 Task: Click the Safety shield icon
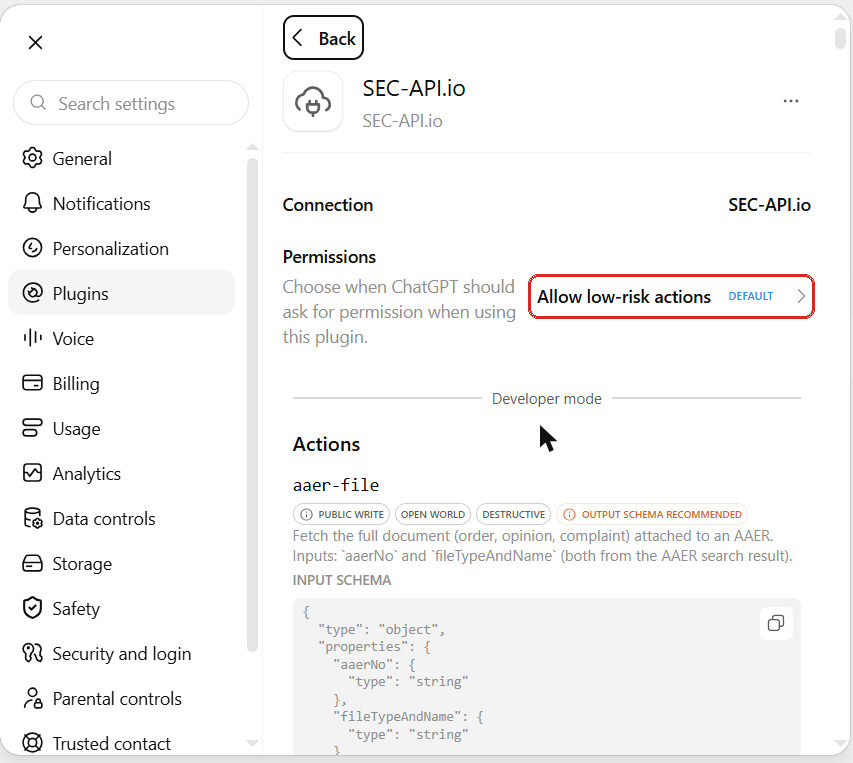click(x=32, y=608)
